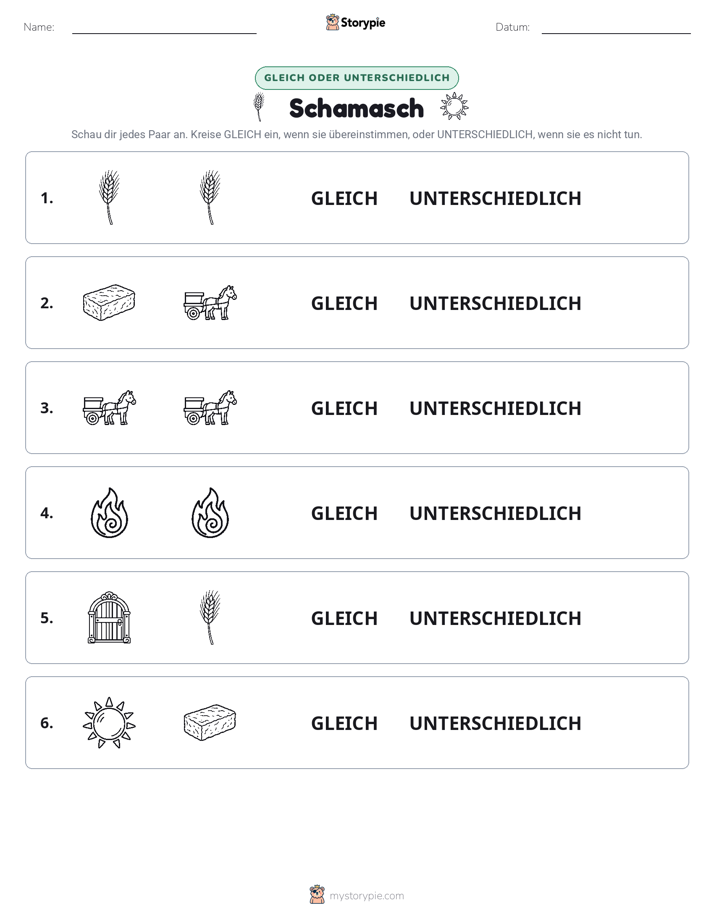The height and width of the screenshot is (924, 714).
Task: Click the first flame icon in row 4
Action: pos(109,513)
